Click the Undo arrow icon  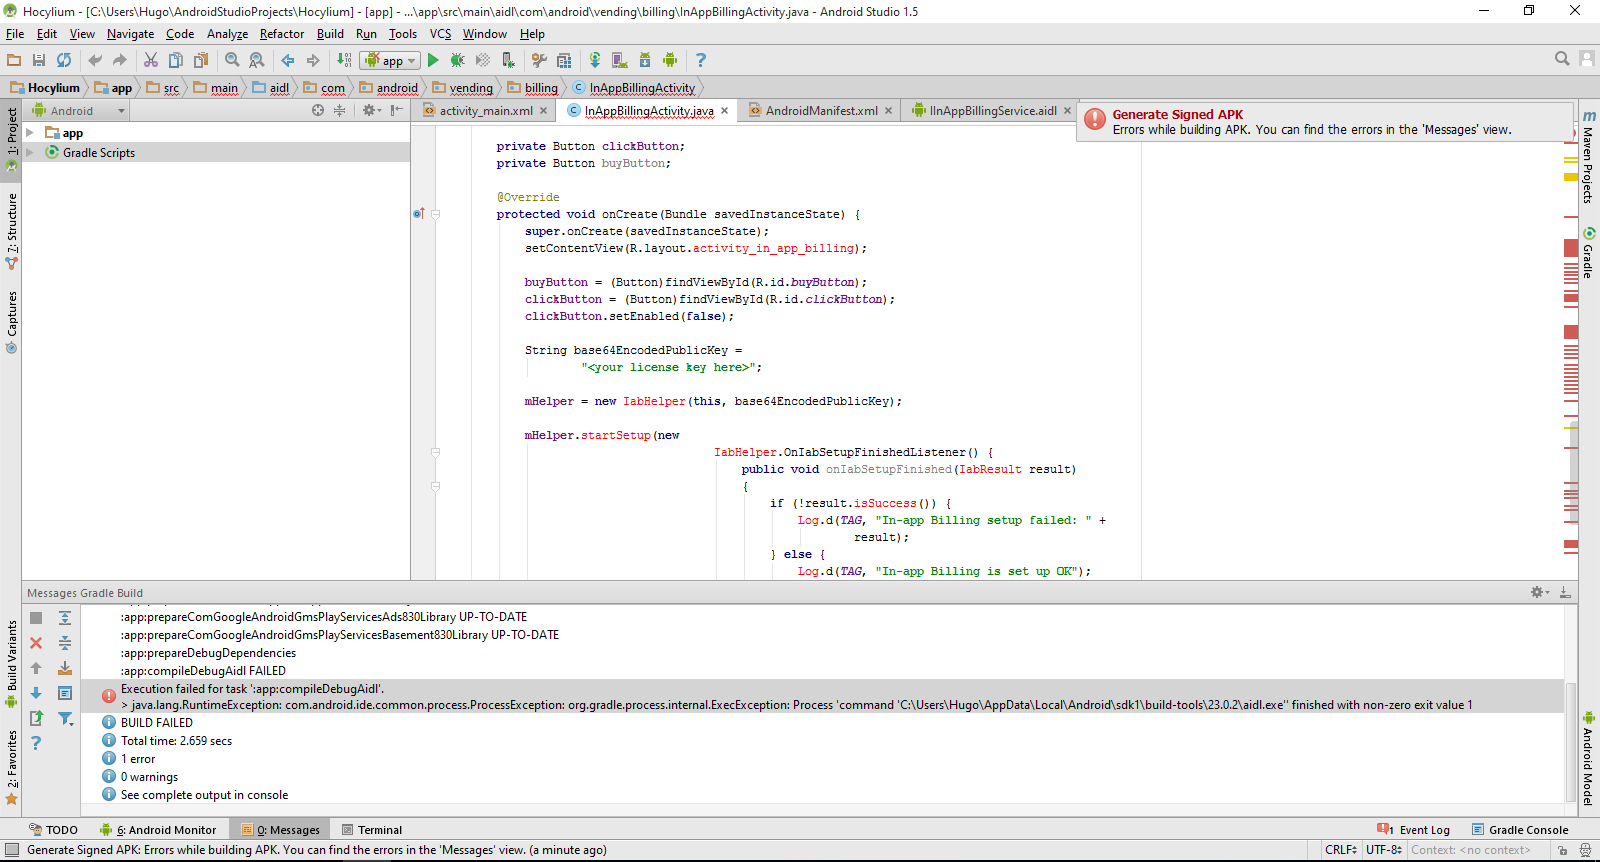click(95, 60)
